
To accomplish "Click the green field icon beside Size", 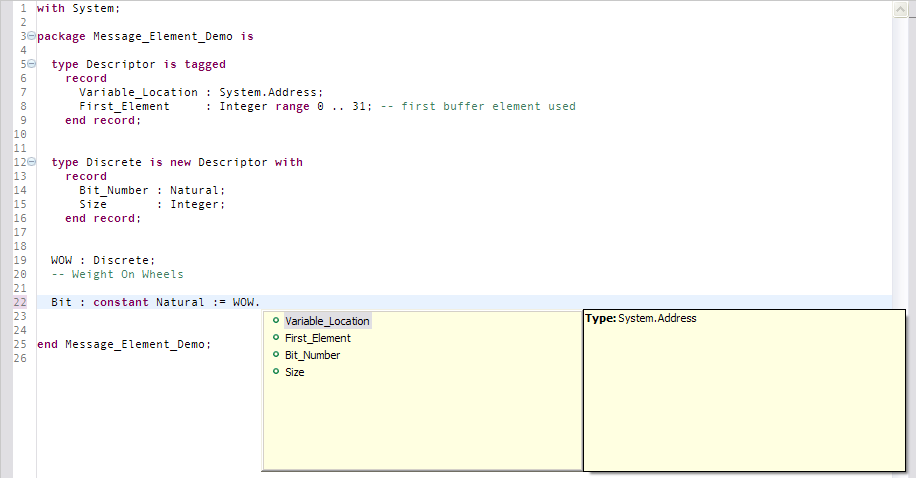I will click(x=276, y=371).
